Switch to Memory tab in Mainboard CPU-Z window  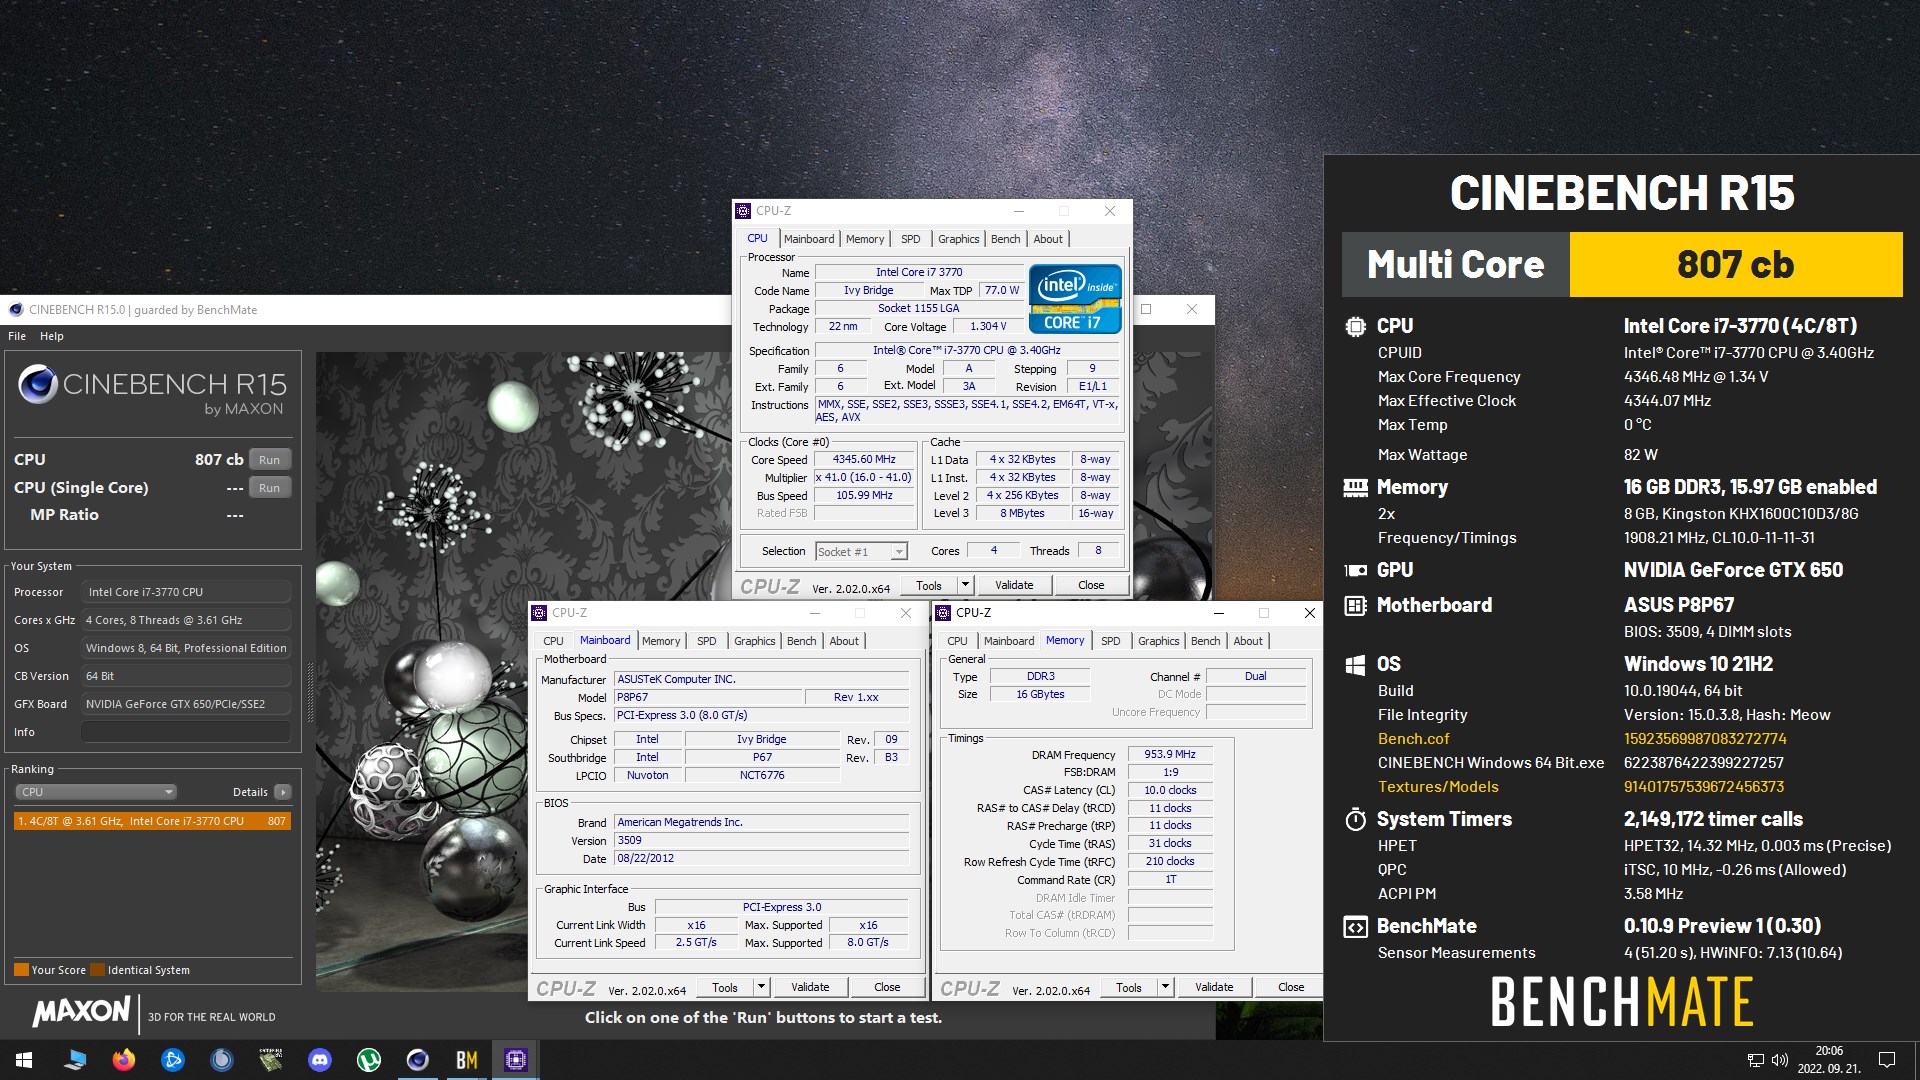point(661,641)
